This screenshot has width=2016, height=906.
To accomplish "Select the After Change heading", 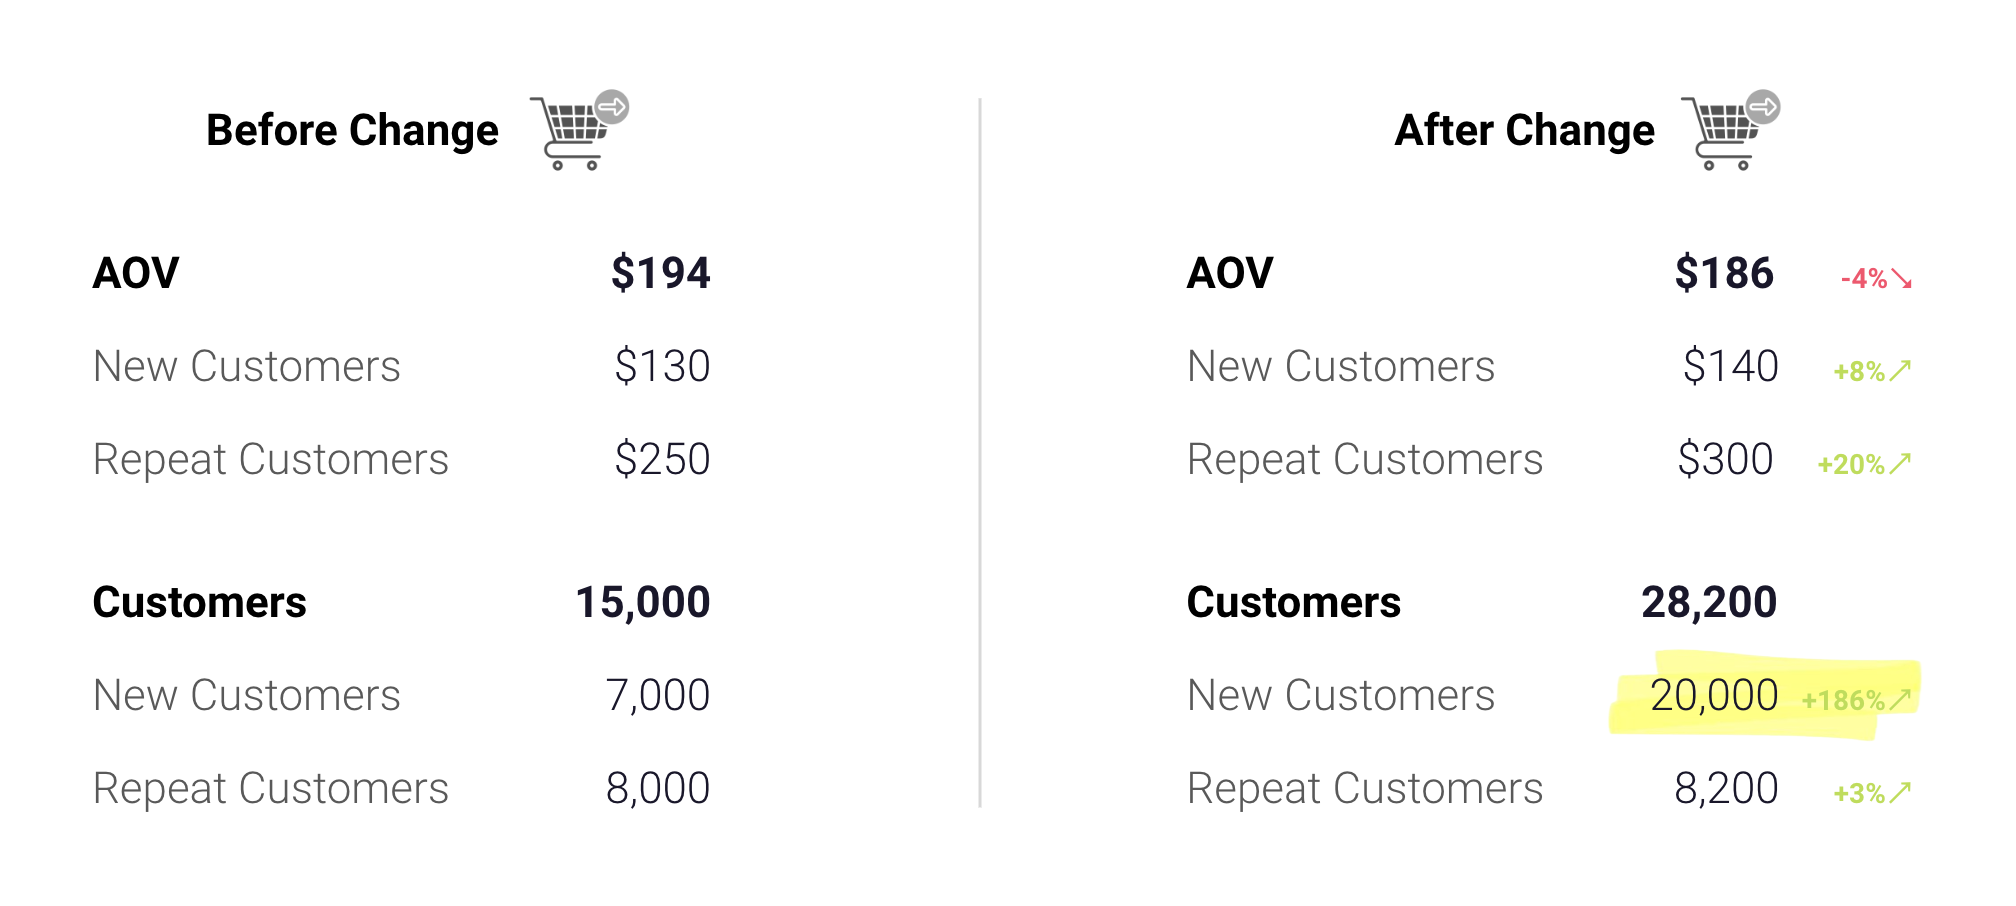I will click(x=1525, y=131).
